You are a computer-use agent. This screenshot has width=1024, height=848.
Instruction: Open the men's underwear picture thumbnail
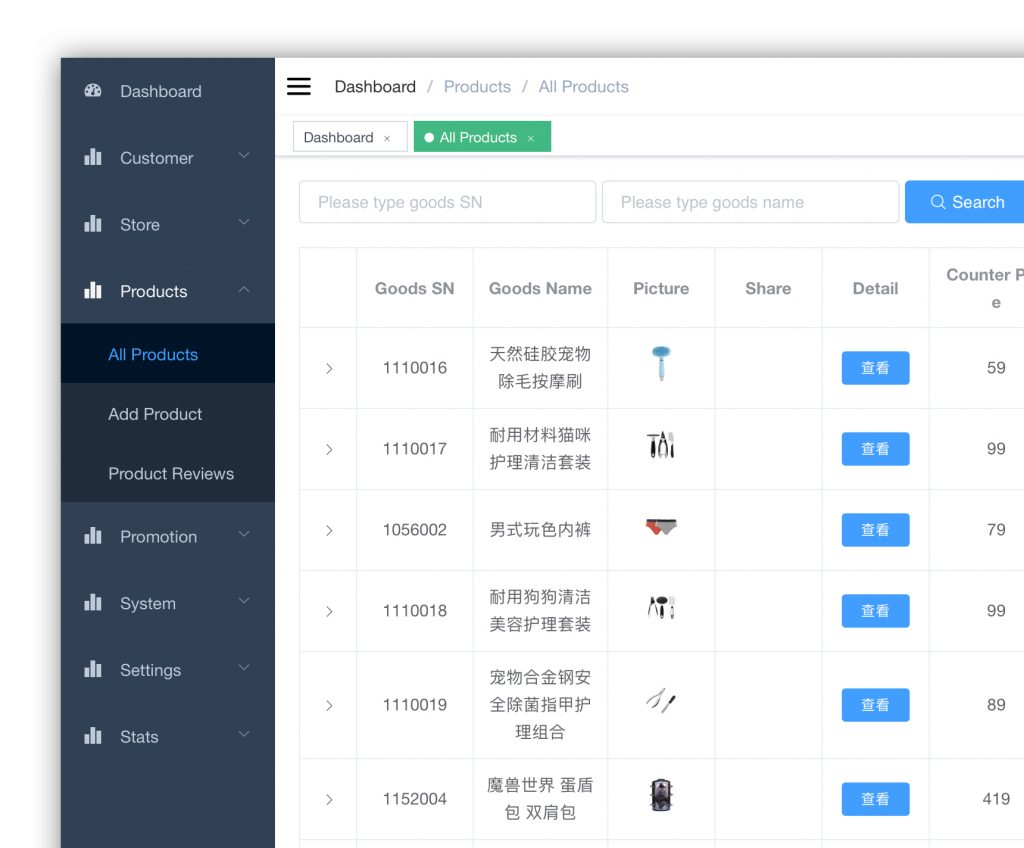pyautogui.click(x=661, y=527)
